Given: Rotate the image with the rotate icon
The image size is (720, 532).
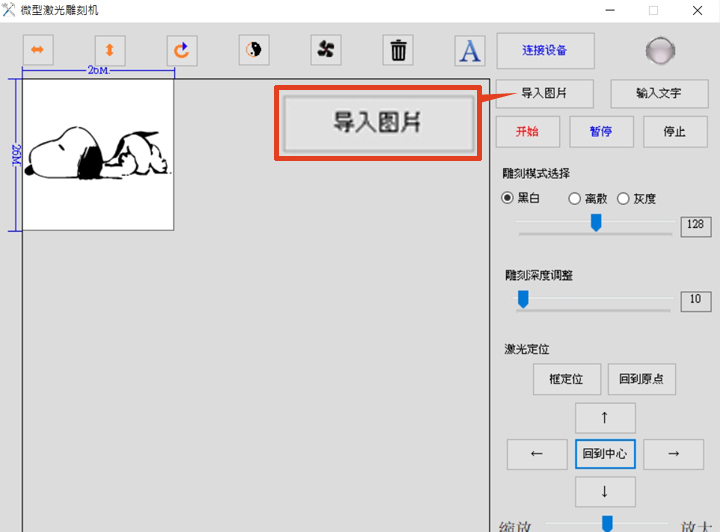Looking at the screenshot, I should pos(182,49).
